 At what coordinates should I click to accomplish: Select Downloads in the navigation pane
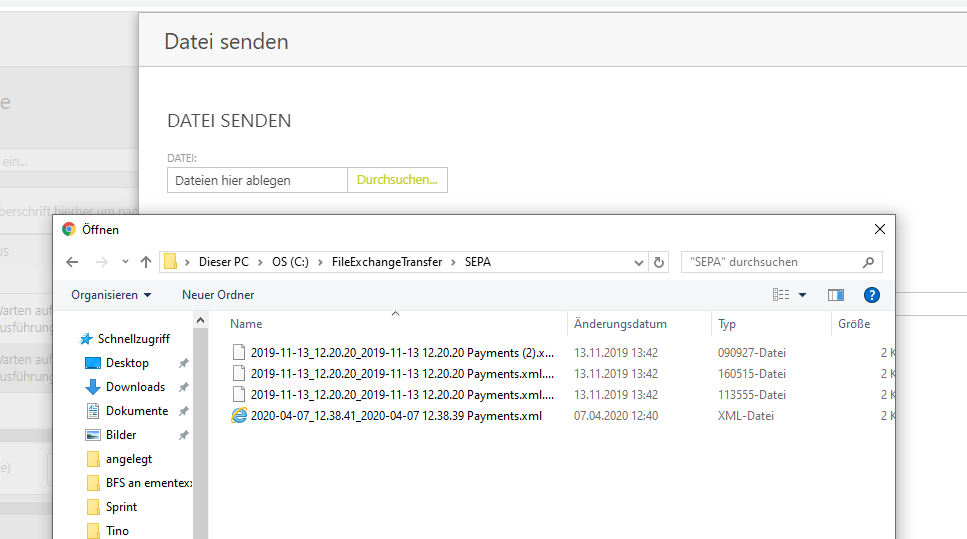[135, 387]
